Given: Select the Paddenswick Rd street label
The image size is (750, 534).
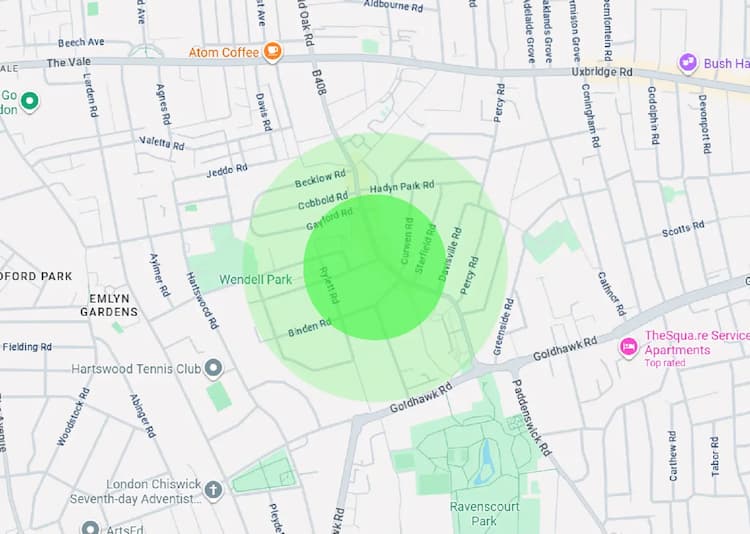Looking at the screenshot, I should pyautogui.click(x=531, y=418).
